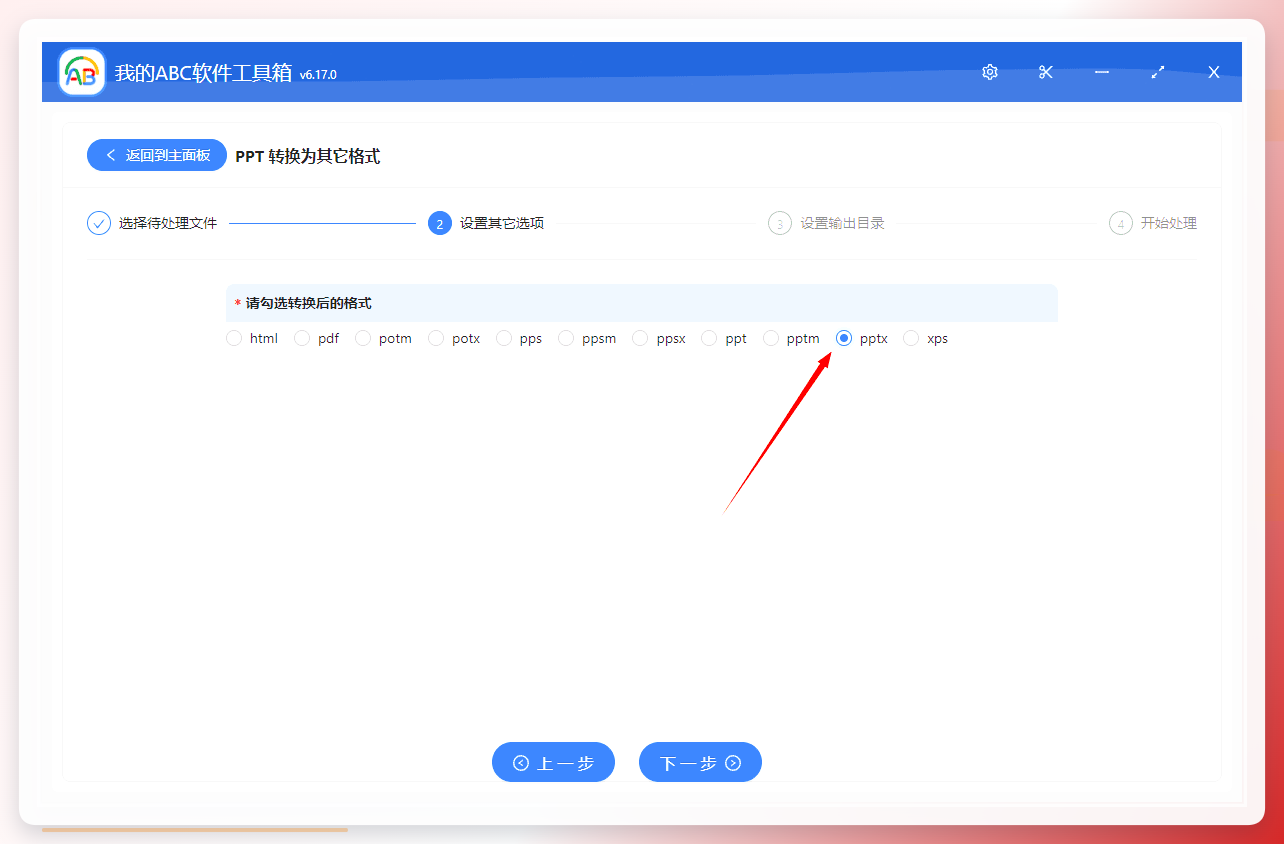Select the pptx format radio button

(844, 338)
